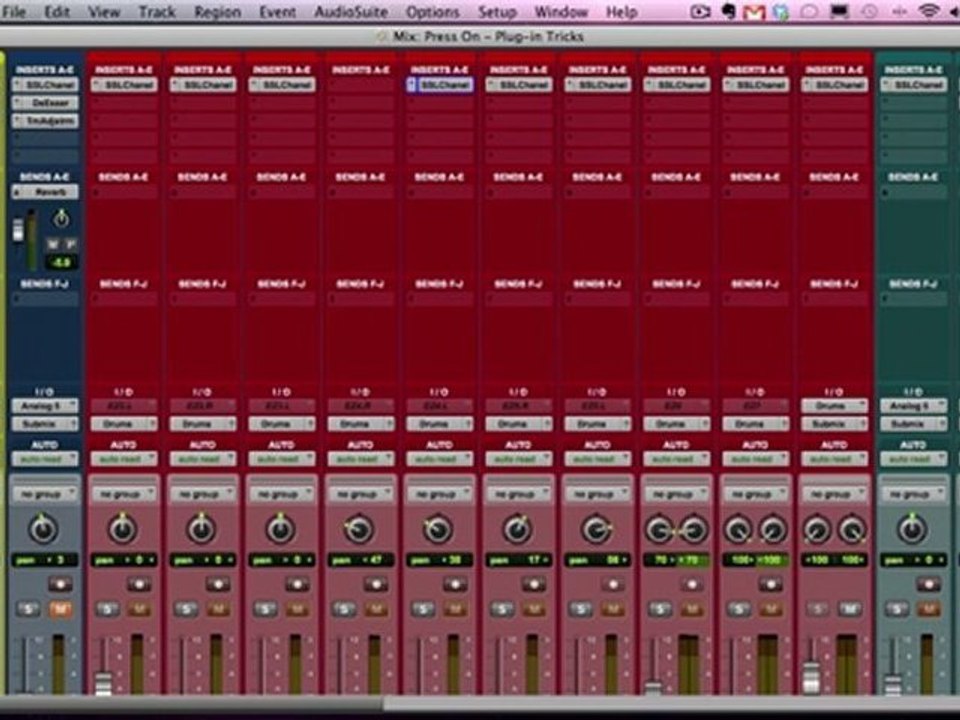Click volume fader on green Analog 6 track
The width and height of the screenshot is (960, 720).
coord(893,684)
